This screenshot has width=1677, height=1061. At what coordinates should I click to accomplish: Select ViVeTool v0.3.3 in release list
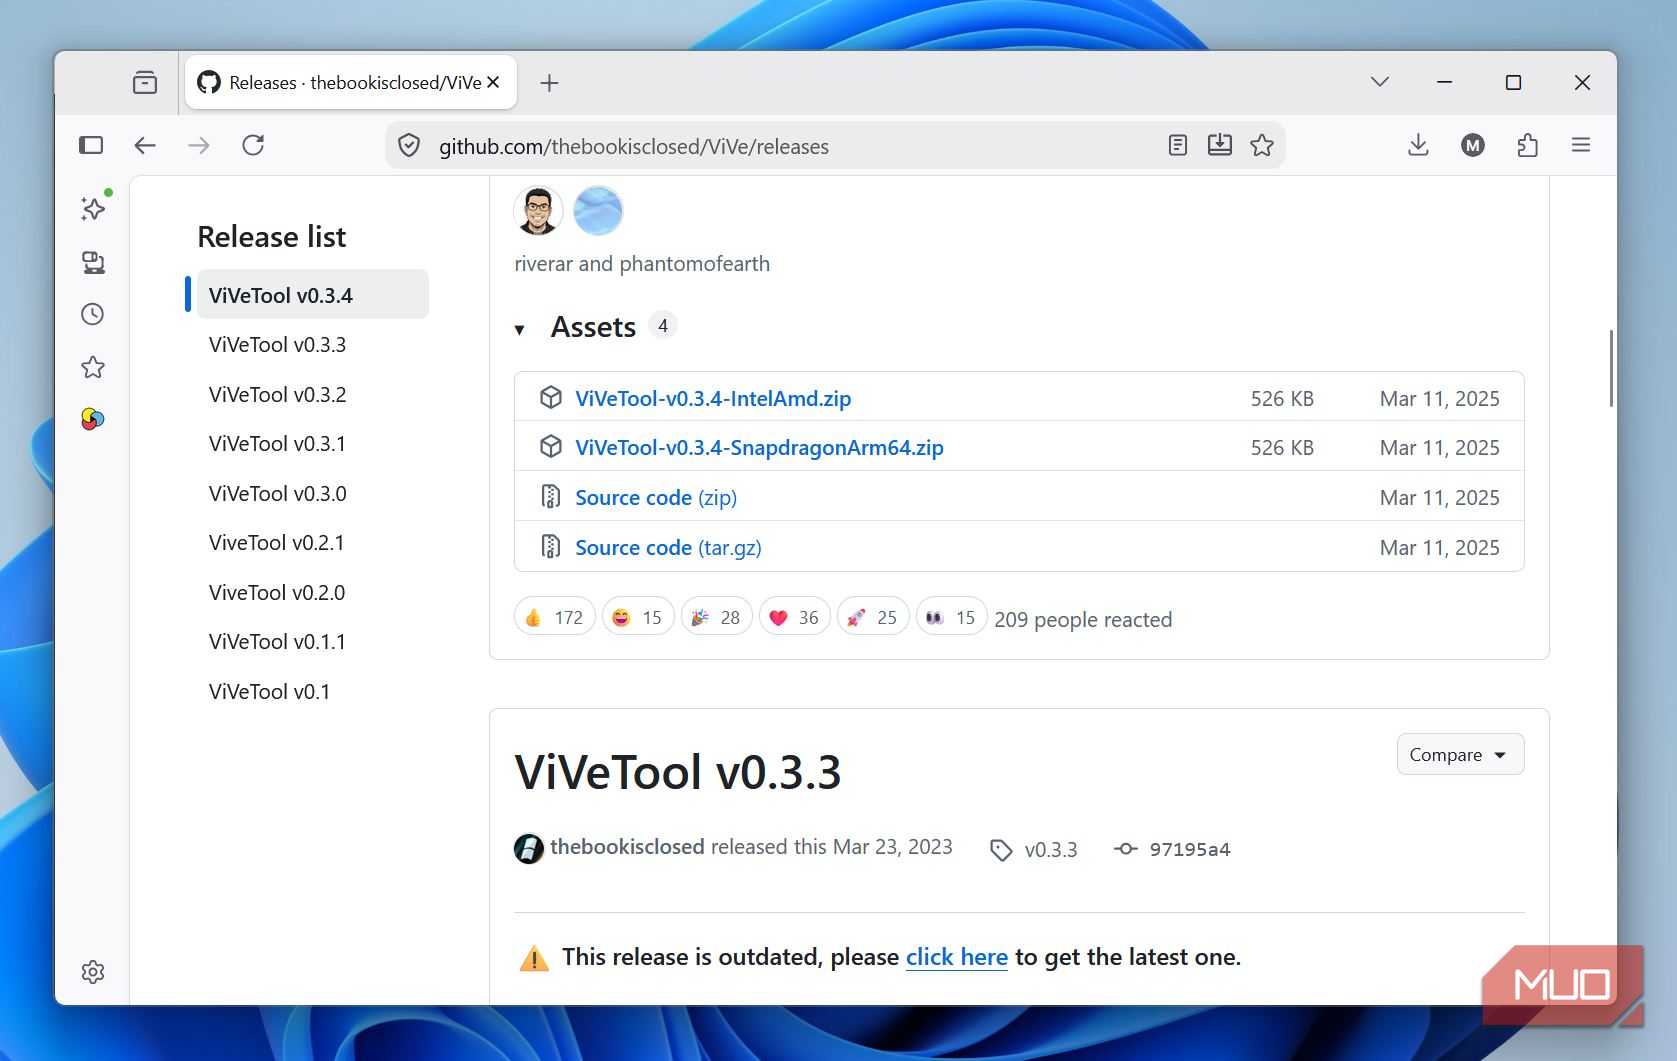coord(277,345)
